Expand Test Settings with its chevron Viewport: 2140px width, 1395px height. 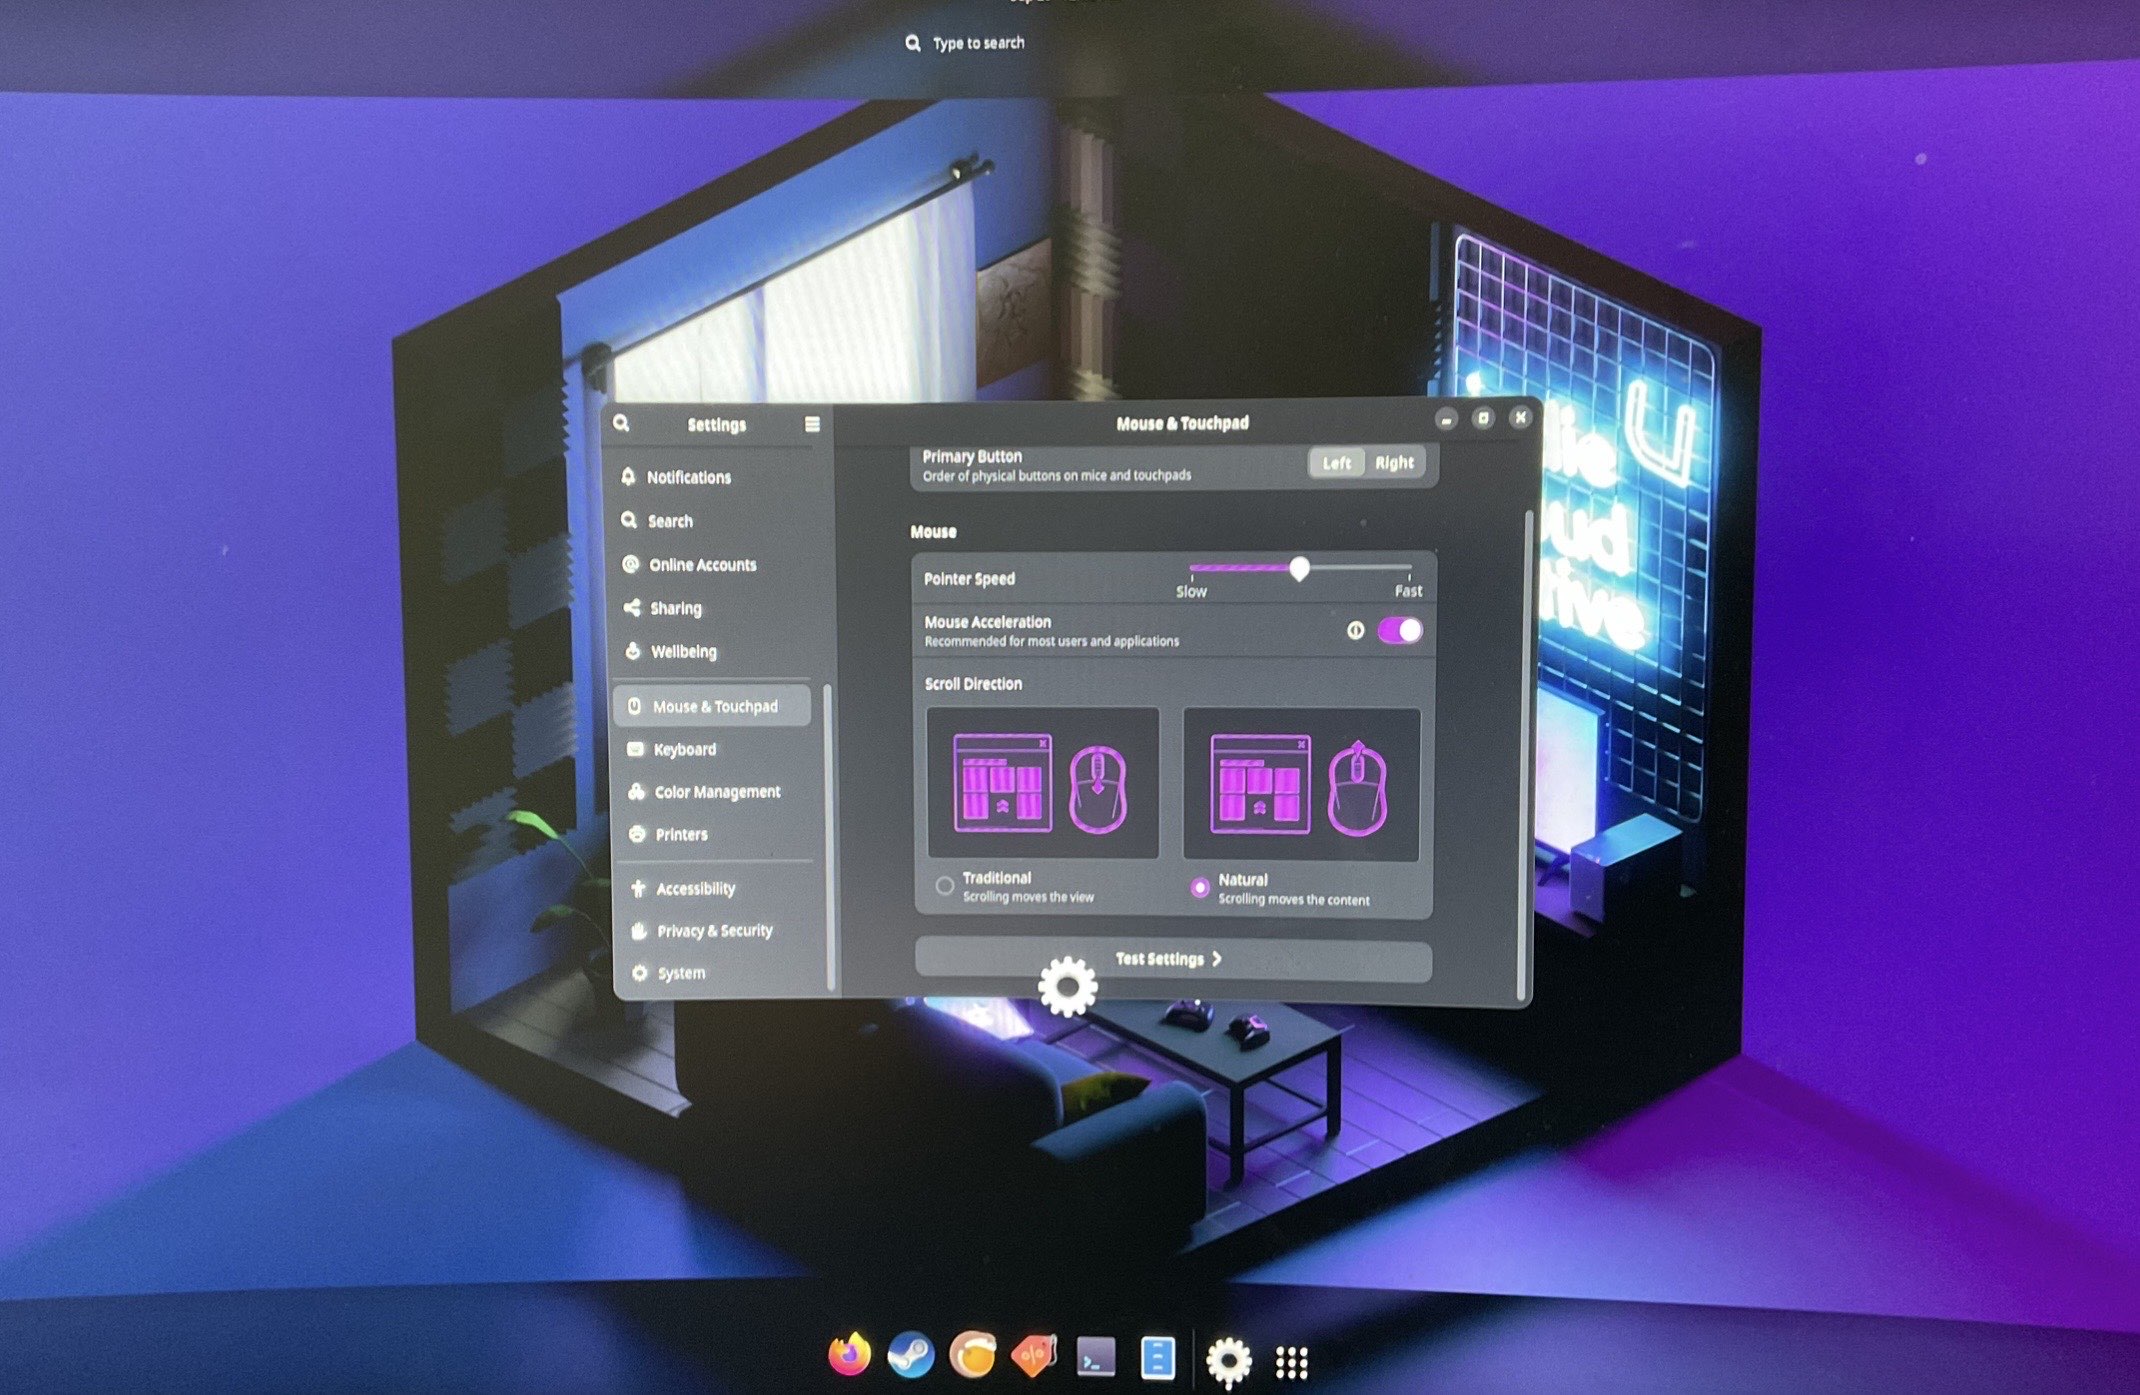coord(1217,958)
